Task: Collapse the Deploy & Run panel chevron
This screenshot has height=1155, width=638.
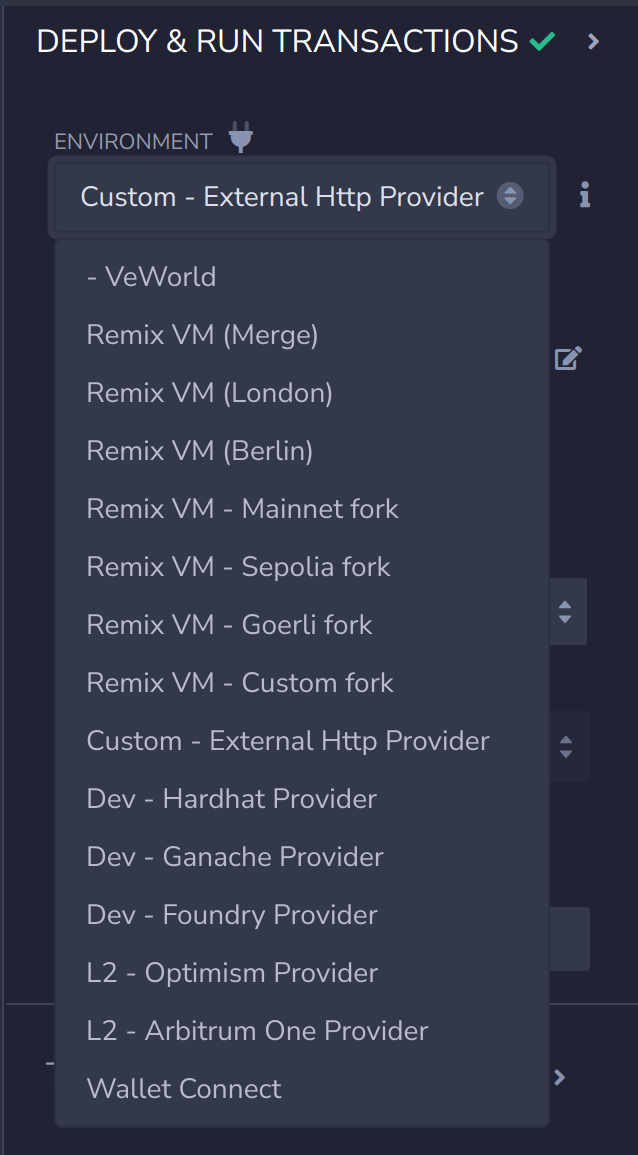Action: (594, 42)
